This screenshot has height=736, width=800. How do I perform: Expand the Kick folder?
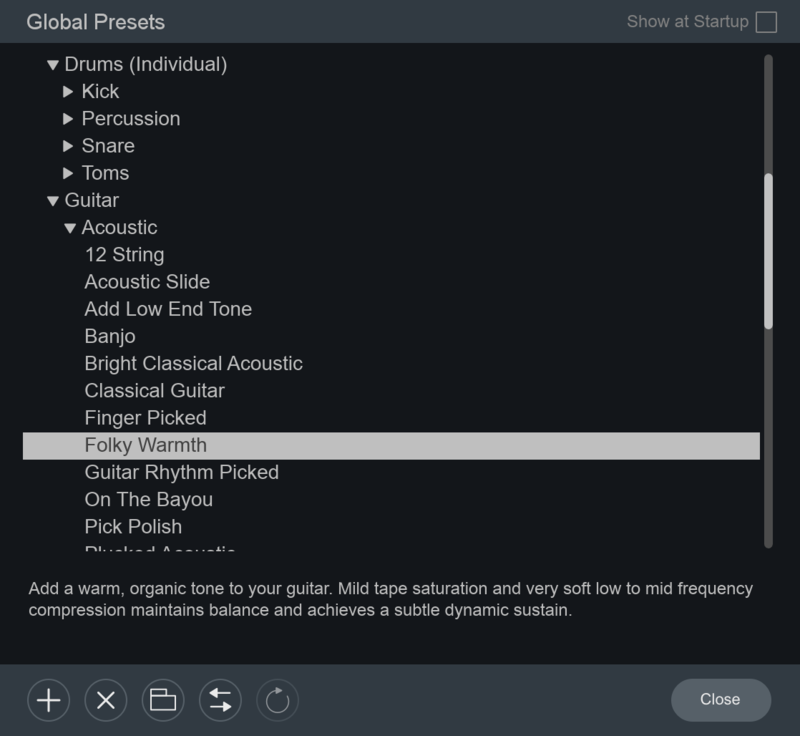tap(68, 92)
